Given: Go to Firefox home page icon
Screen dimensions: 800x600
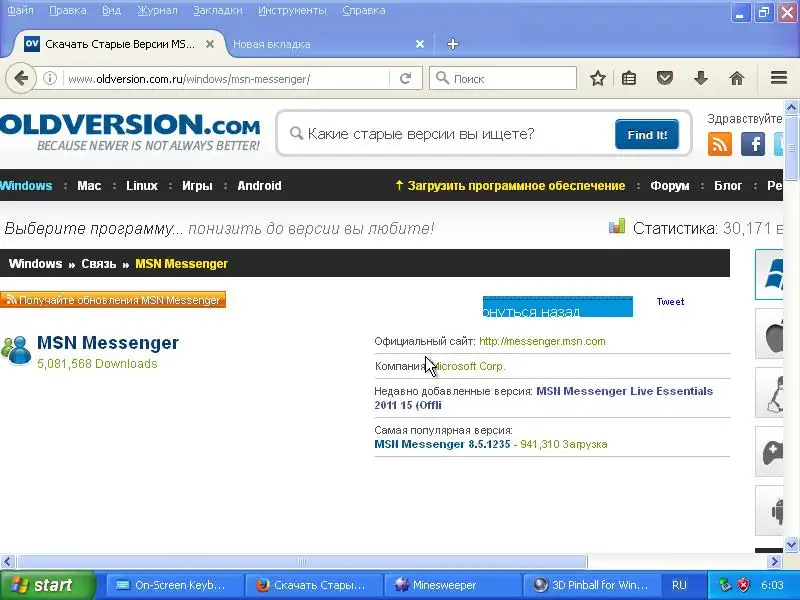Looking at the screenshot, I should pos(737,78).
